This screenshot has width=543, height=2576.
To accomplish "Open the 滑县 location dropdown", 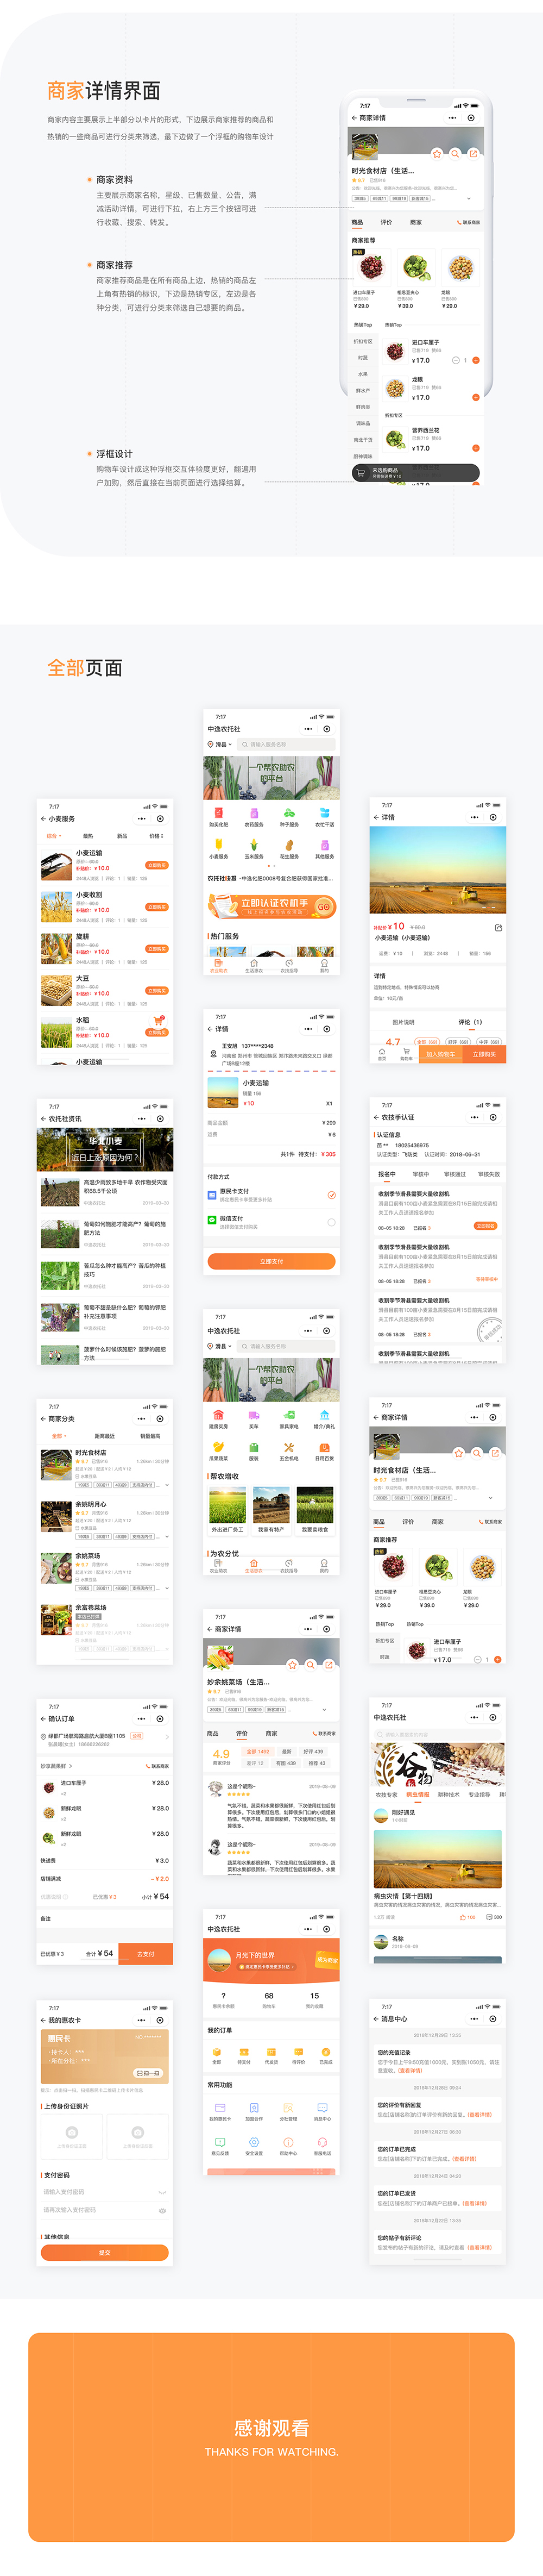I will tap(221, 744).
